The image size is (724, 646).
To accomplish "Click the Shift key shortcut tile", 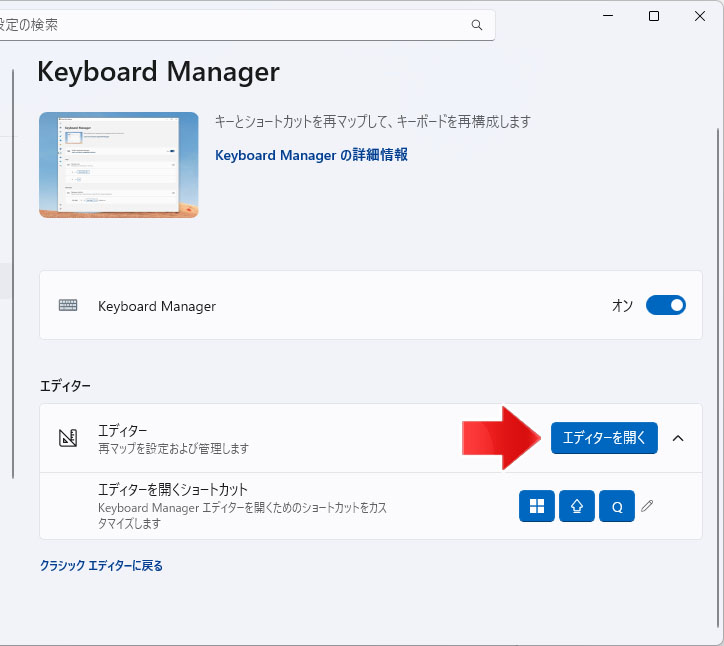I will (x=577, y=506).
